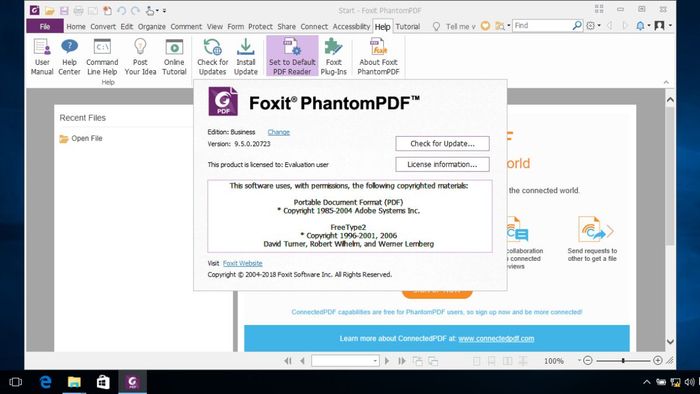
Task: Click the Find search field
Action: point(542,25)
